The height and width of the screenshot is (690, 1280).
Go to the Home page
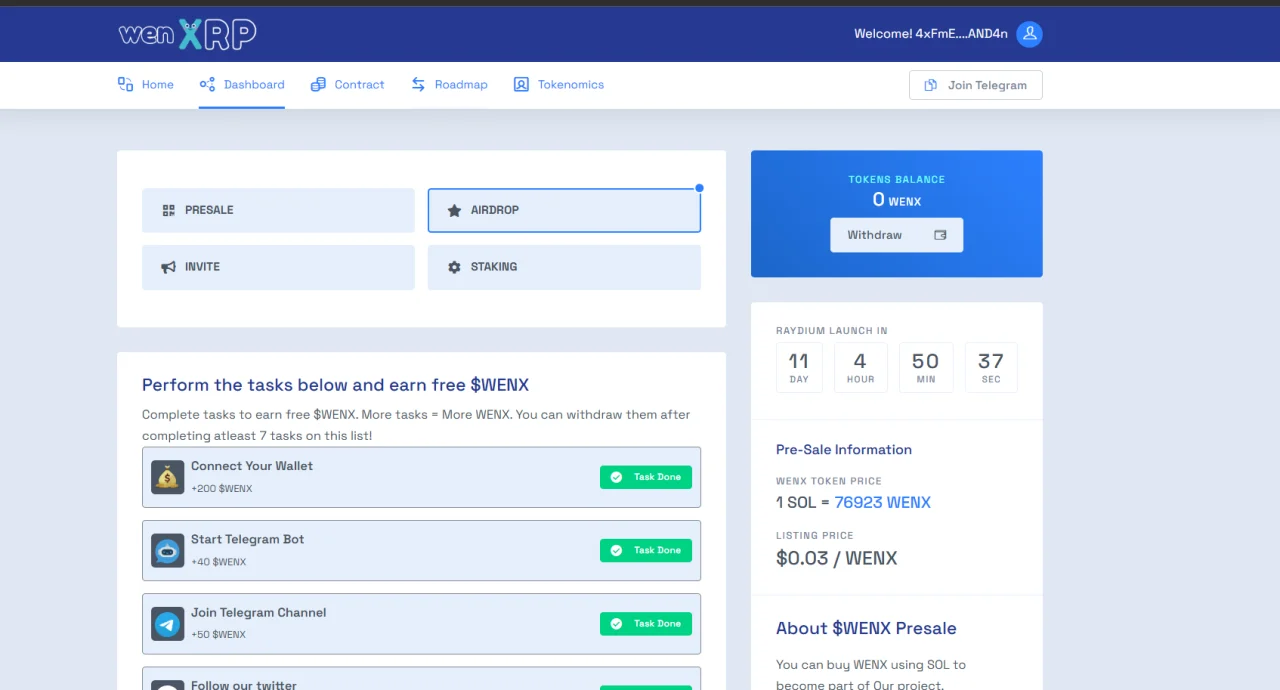[x=146, y=84]
